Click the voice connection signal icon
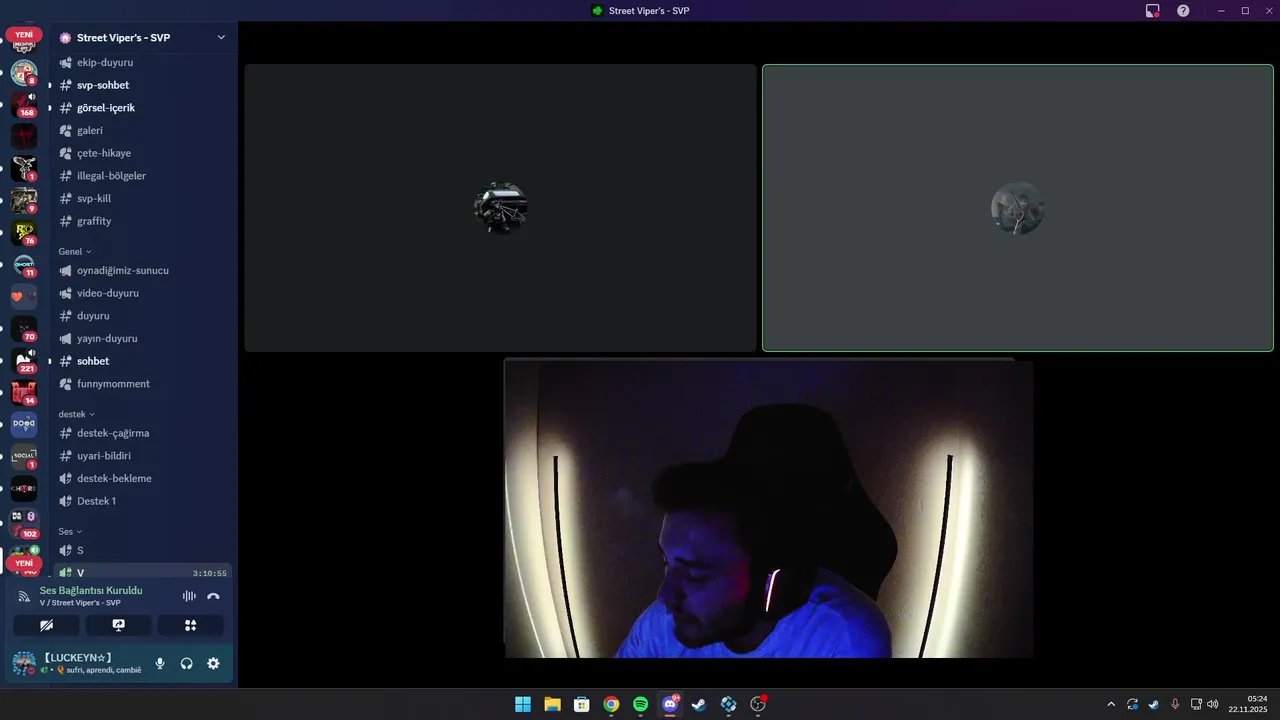Viewport: 1280px width, 720px height. pos(24,596)
